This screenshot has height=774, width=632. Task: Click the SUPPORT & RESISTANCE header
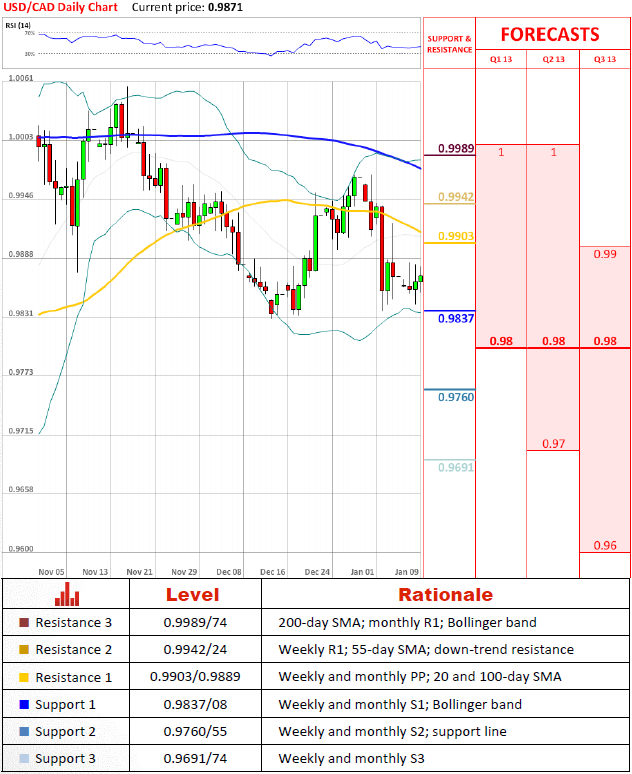click(449, 44)
